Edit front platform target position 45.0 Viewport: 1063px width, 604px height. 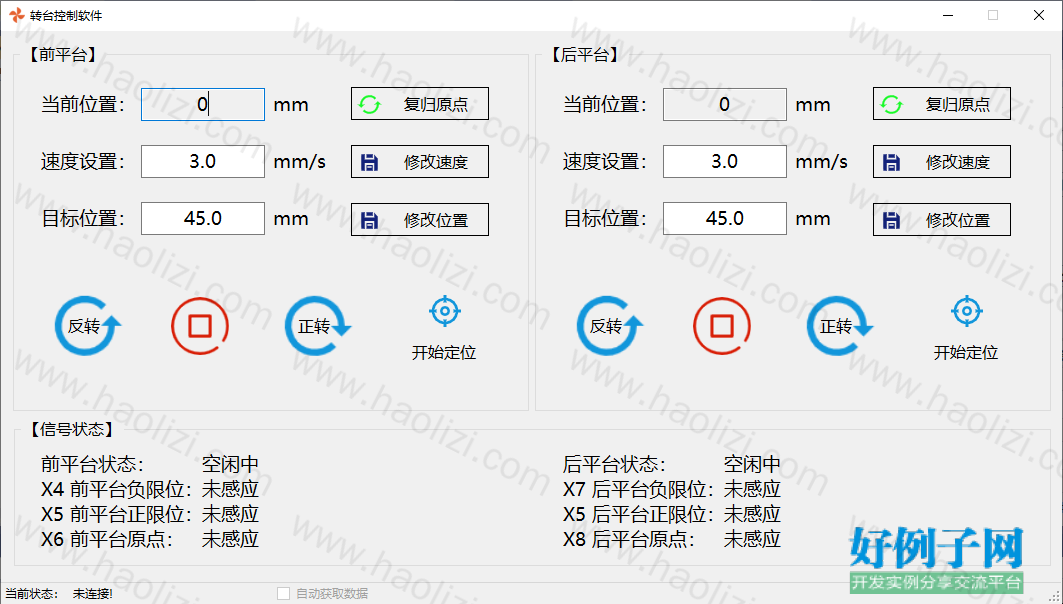pos(203,218)
